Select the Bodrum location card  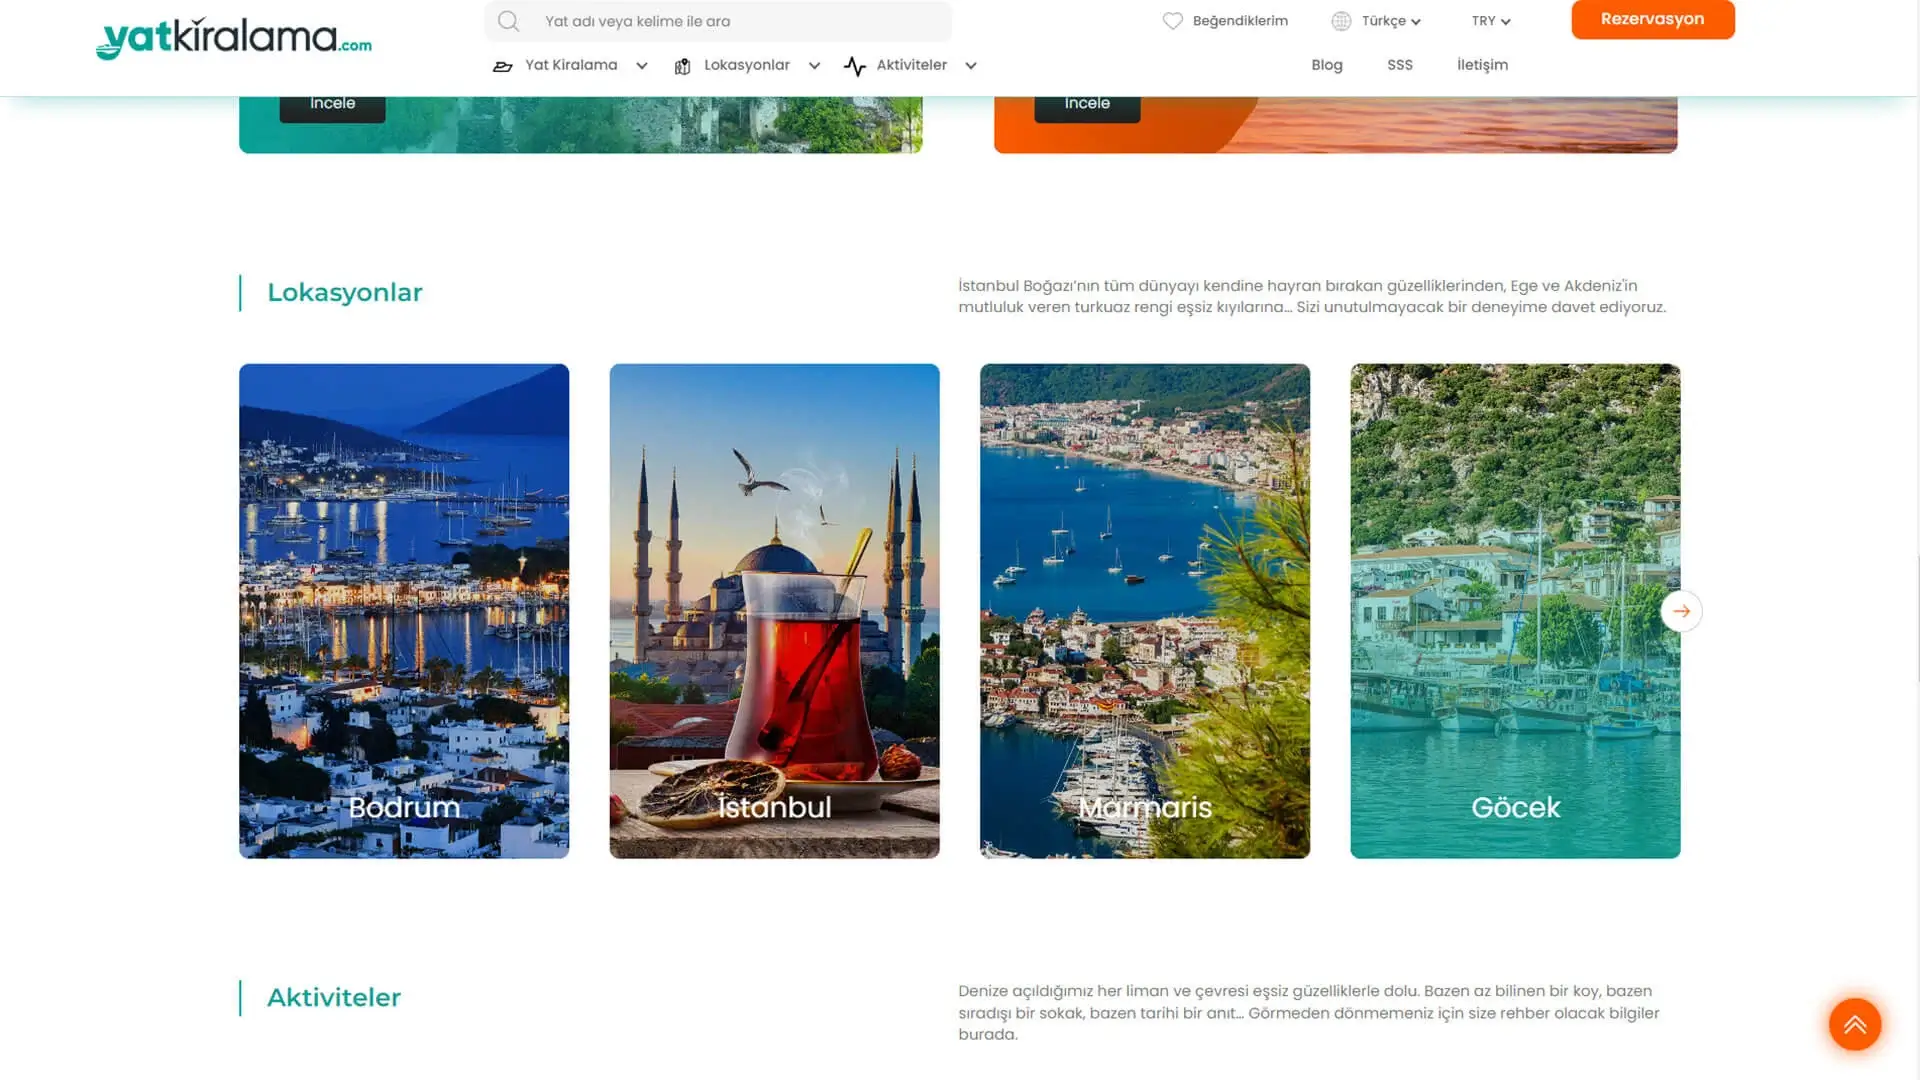(404, 610)
